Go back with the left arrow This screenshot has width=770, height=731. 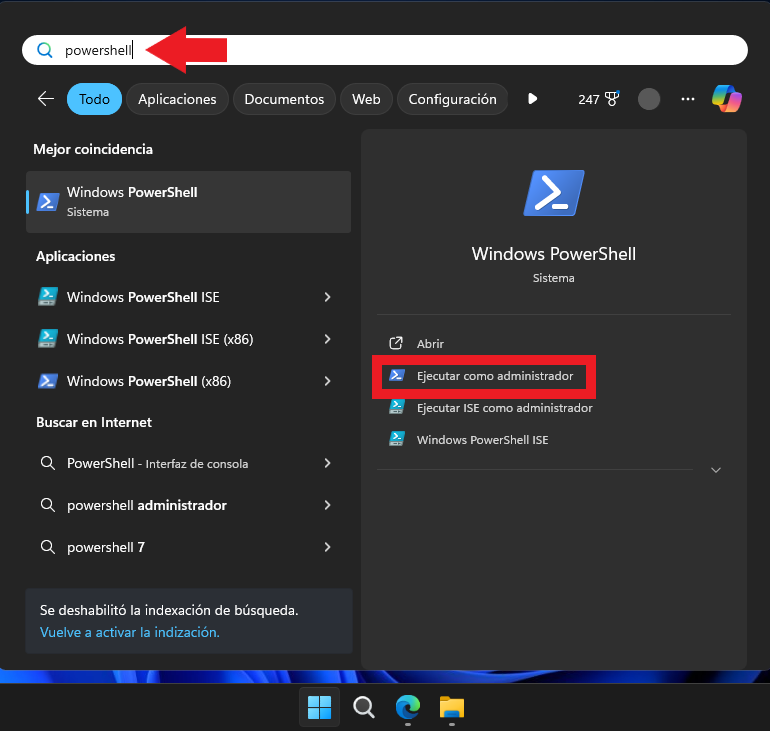46,99
